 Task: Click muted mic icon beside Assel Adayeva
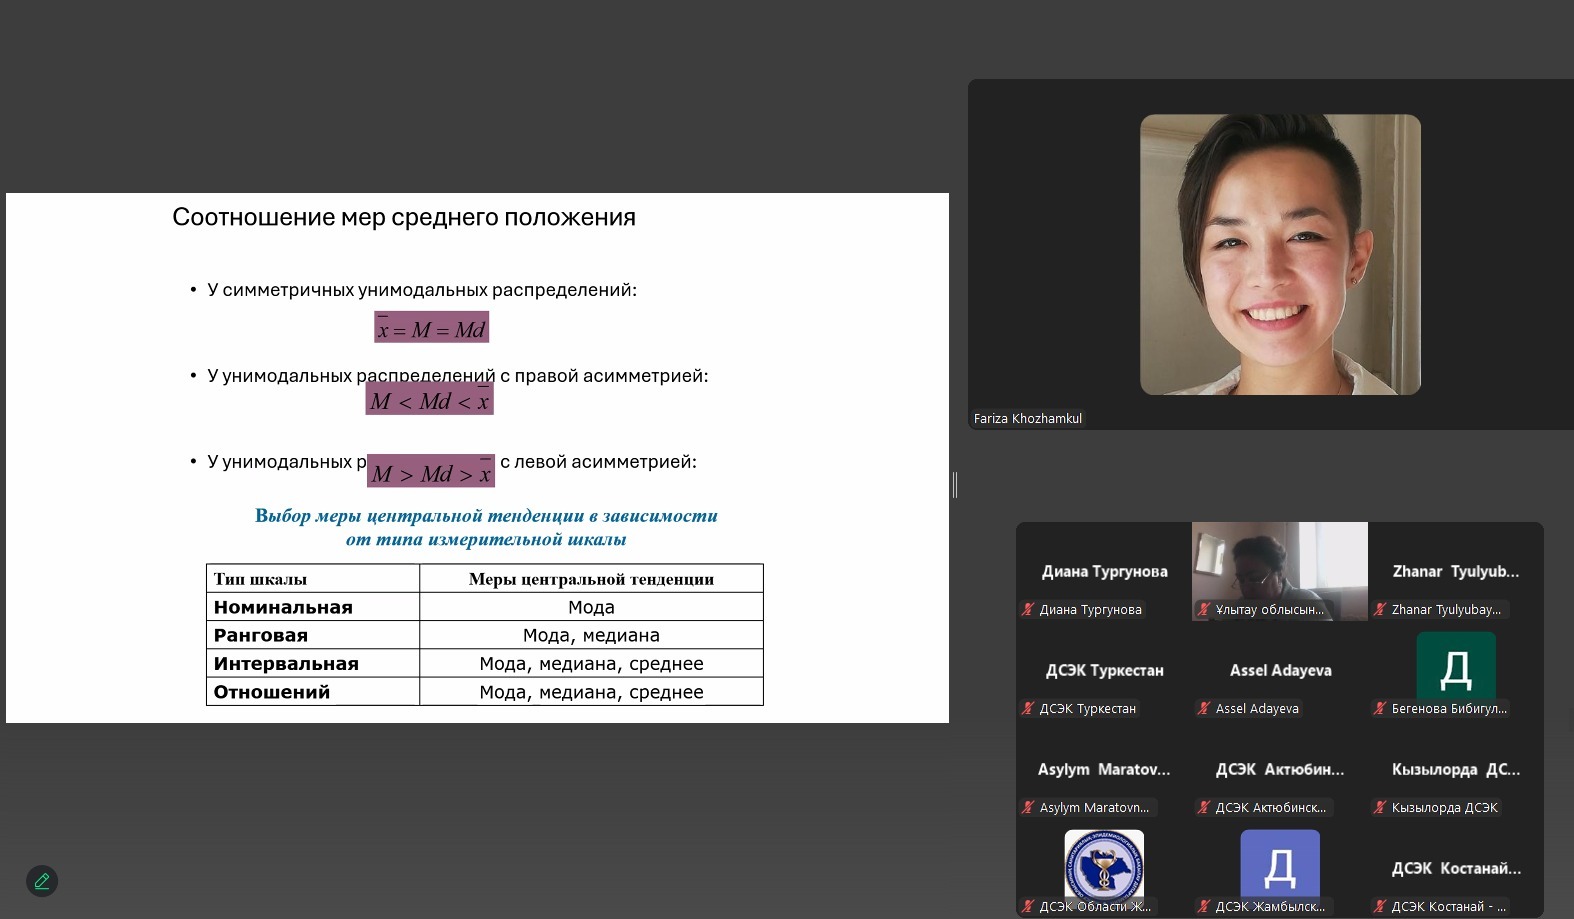[1204, 708]
